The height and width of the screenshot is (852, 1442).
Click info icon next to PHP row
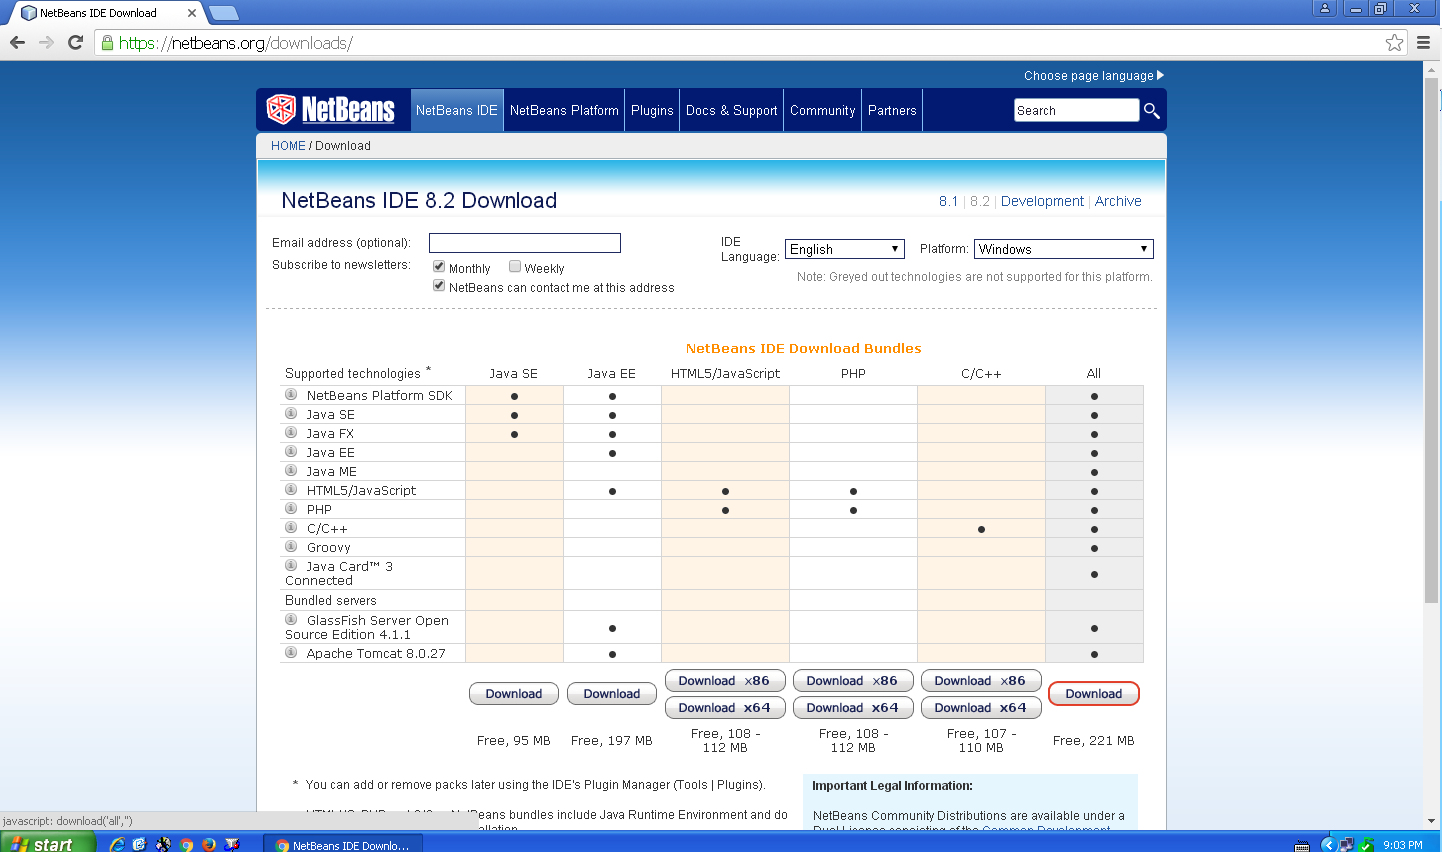291,509
